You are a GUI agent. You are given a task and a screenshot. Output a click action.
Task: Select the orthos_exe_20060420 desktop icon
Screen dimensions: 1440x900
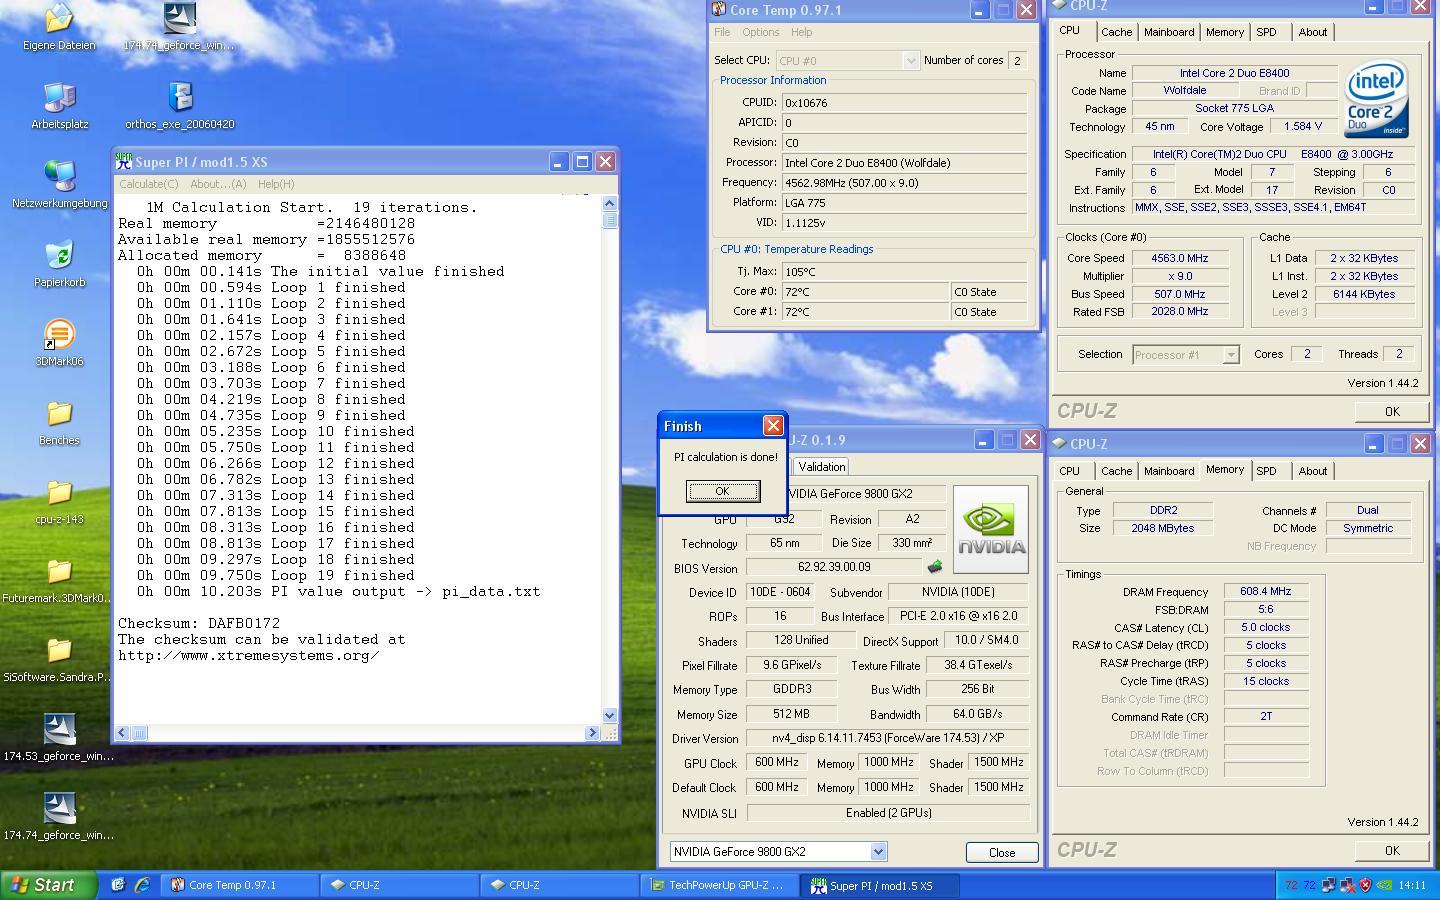[x=180, y=106]
